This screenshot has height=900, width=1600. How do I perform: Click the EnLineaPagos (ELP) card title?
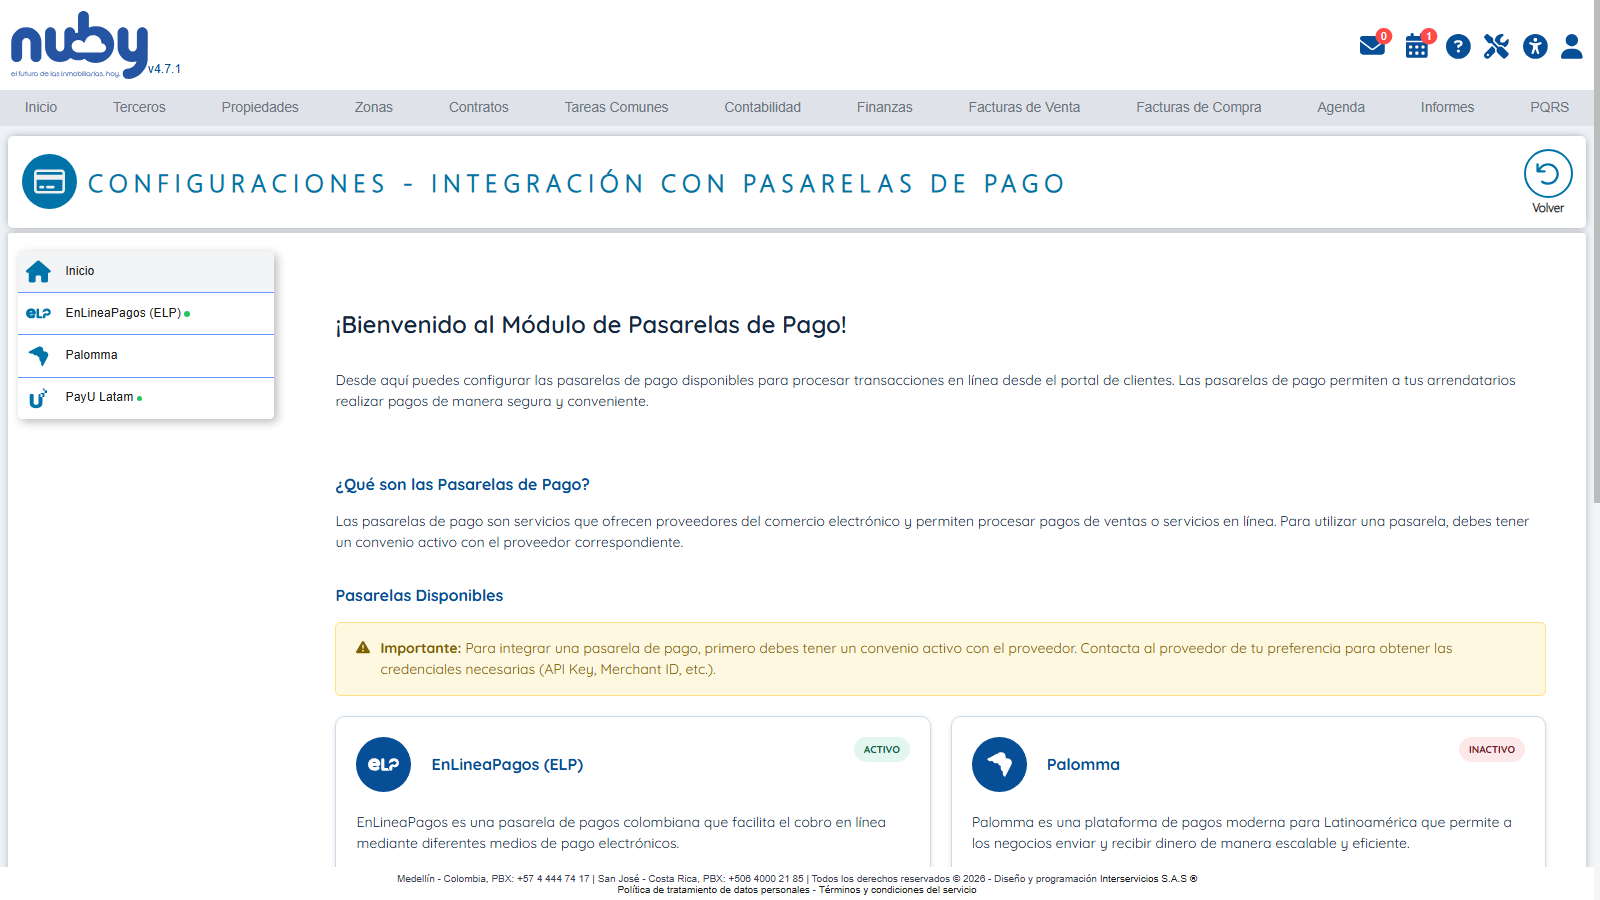coord(507,764)
